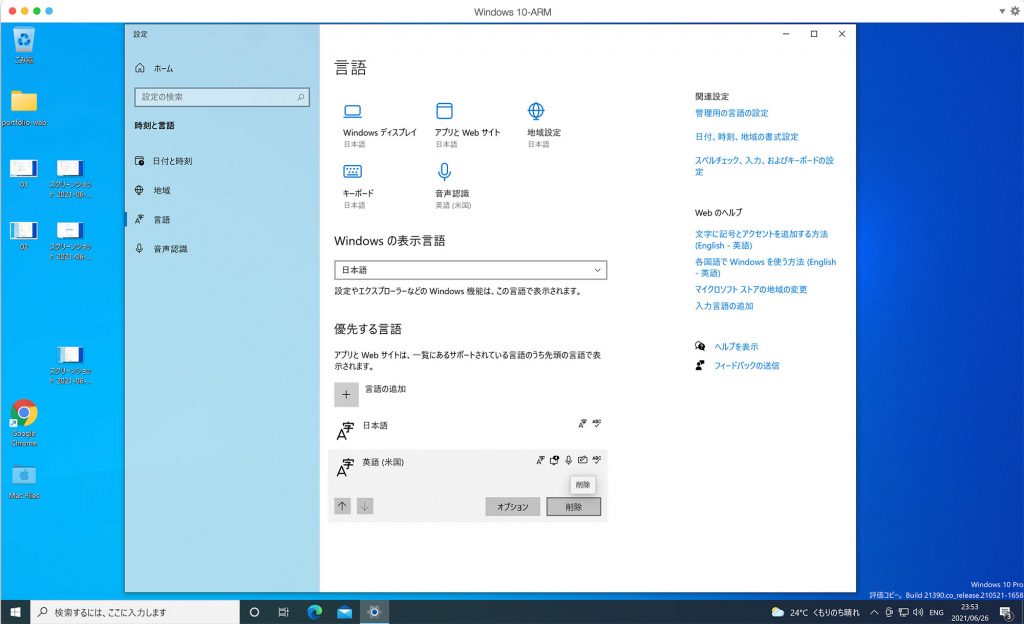Open 管理用の言語の設定 link
1024x624 pixels.
[x=731, y=113]
